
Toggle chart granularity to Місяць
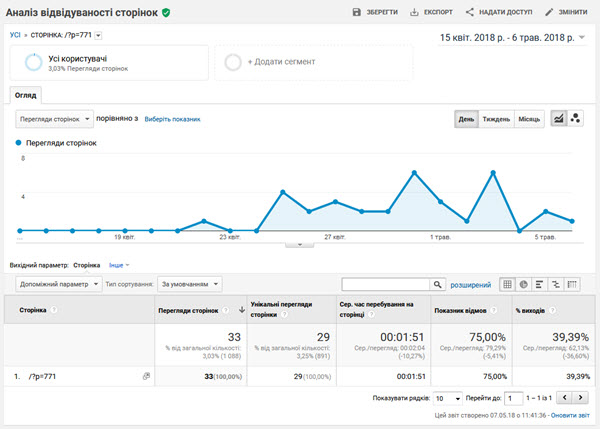[x=529, y=119]
